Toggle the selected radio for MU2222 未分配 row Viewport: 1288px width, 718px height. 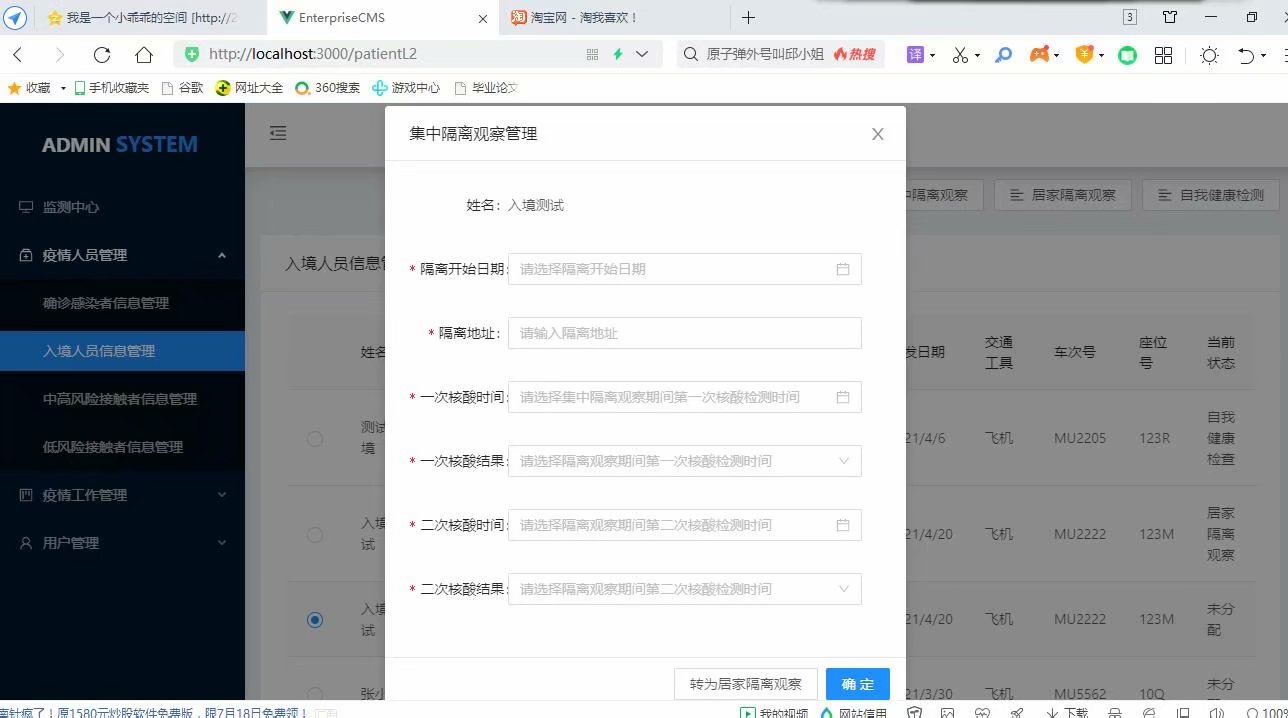click(x=315, y=620)
